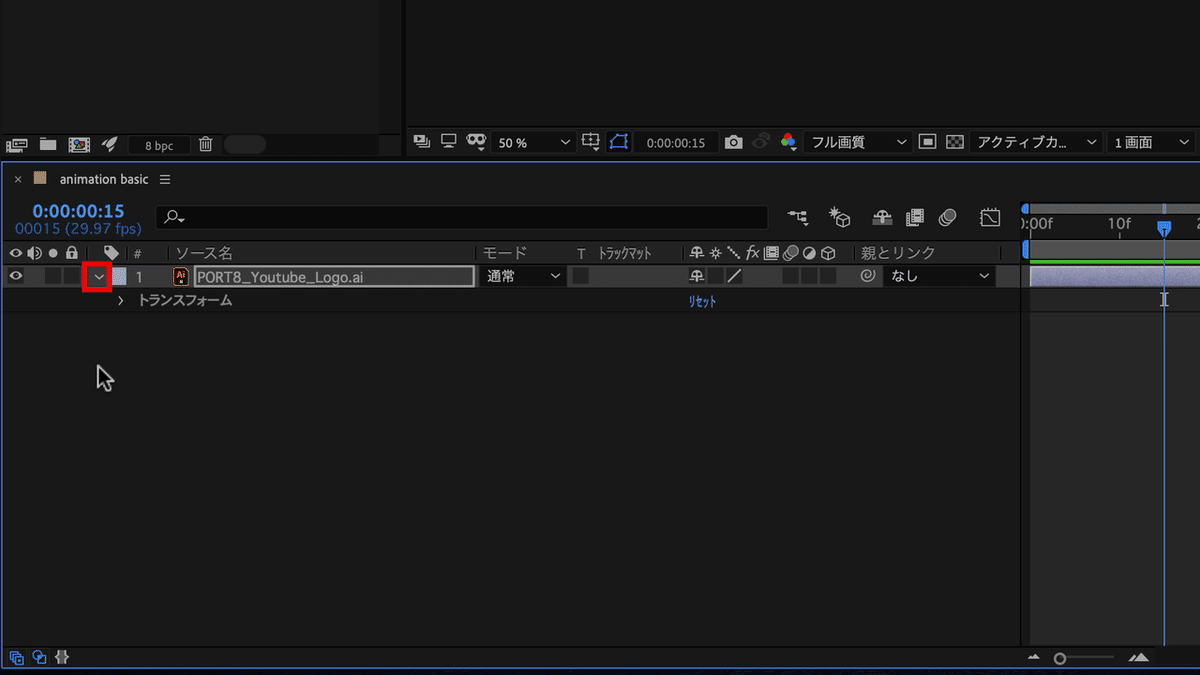Enable frame blending filmstrip icon
Viewport: 1200px width, 675px height.
tap(914, 217)
